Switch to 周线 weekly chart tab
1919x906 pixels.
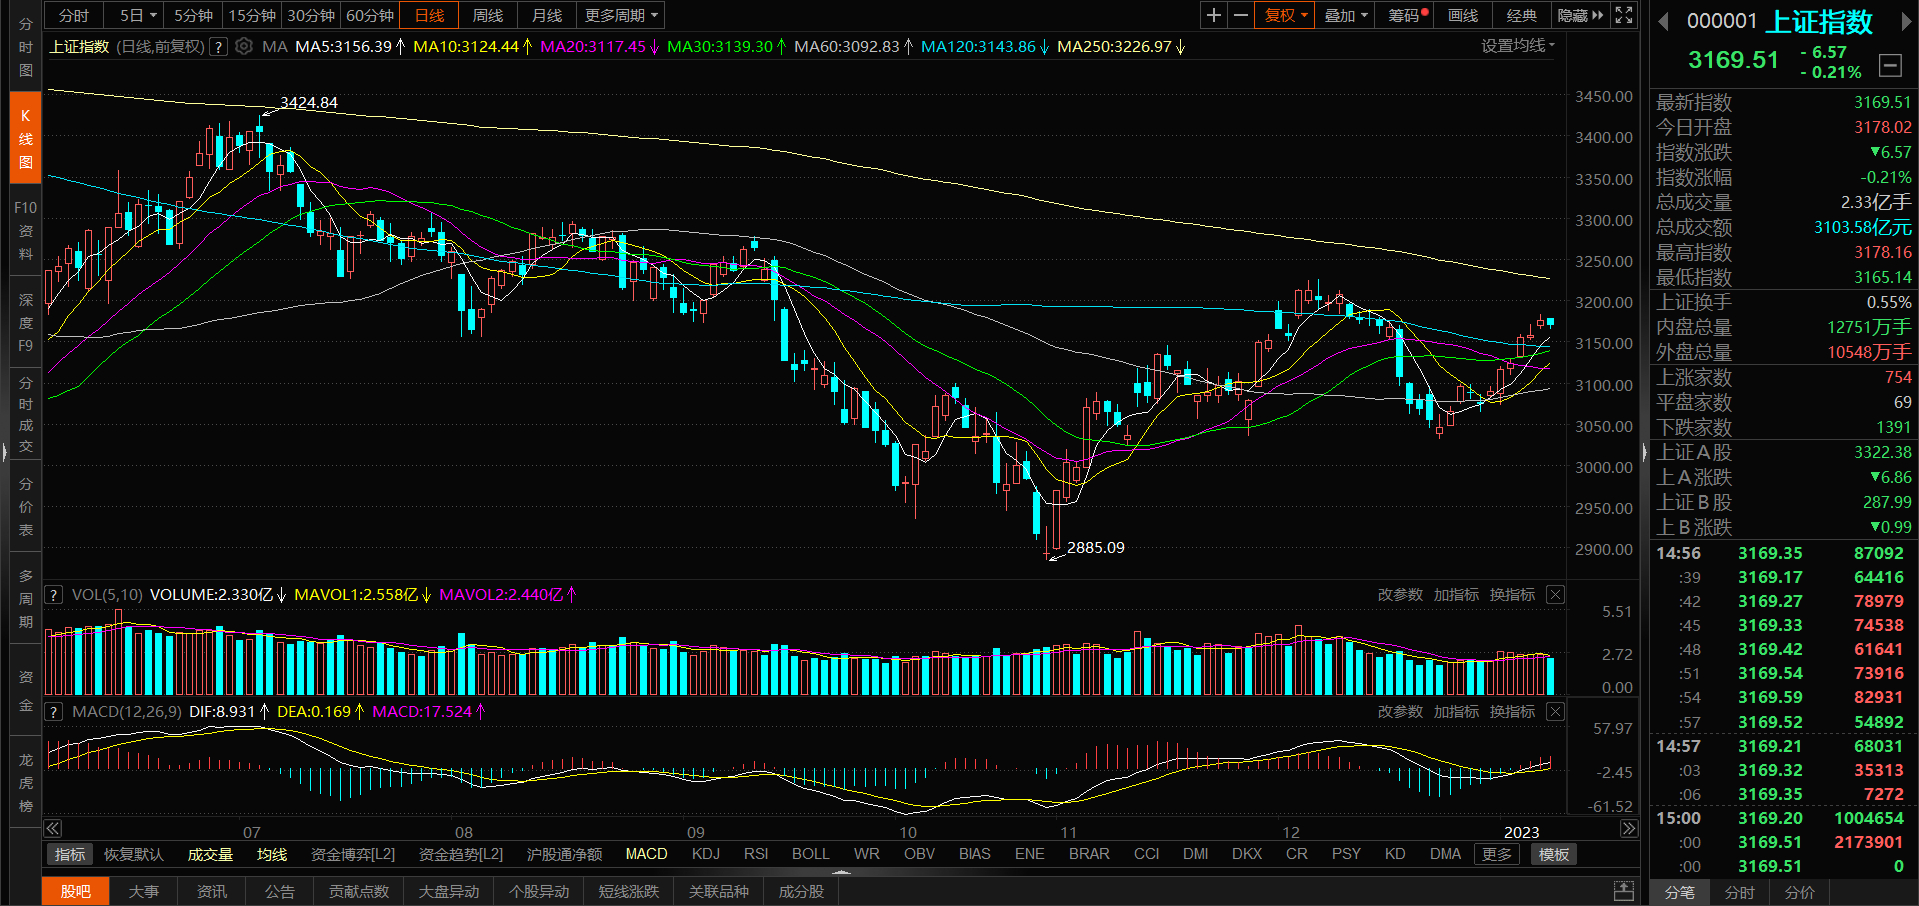click(488, 15)
